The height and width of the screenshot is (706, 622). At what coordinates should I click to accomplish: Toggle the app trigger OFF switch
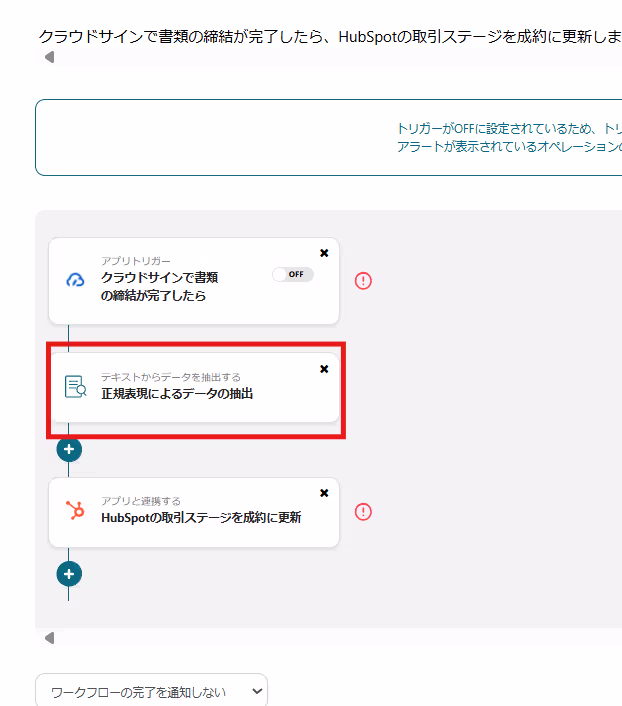(x=293, y=274)
